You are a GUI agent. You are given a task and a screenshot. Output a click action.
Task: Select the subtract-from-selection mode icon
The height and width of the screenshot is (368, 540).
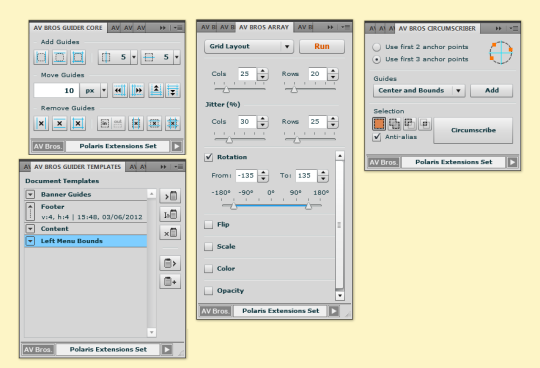tap(409, 124)
